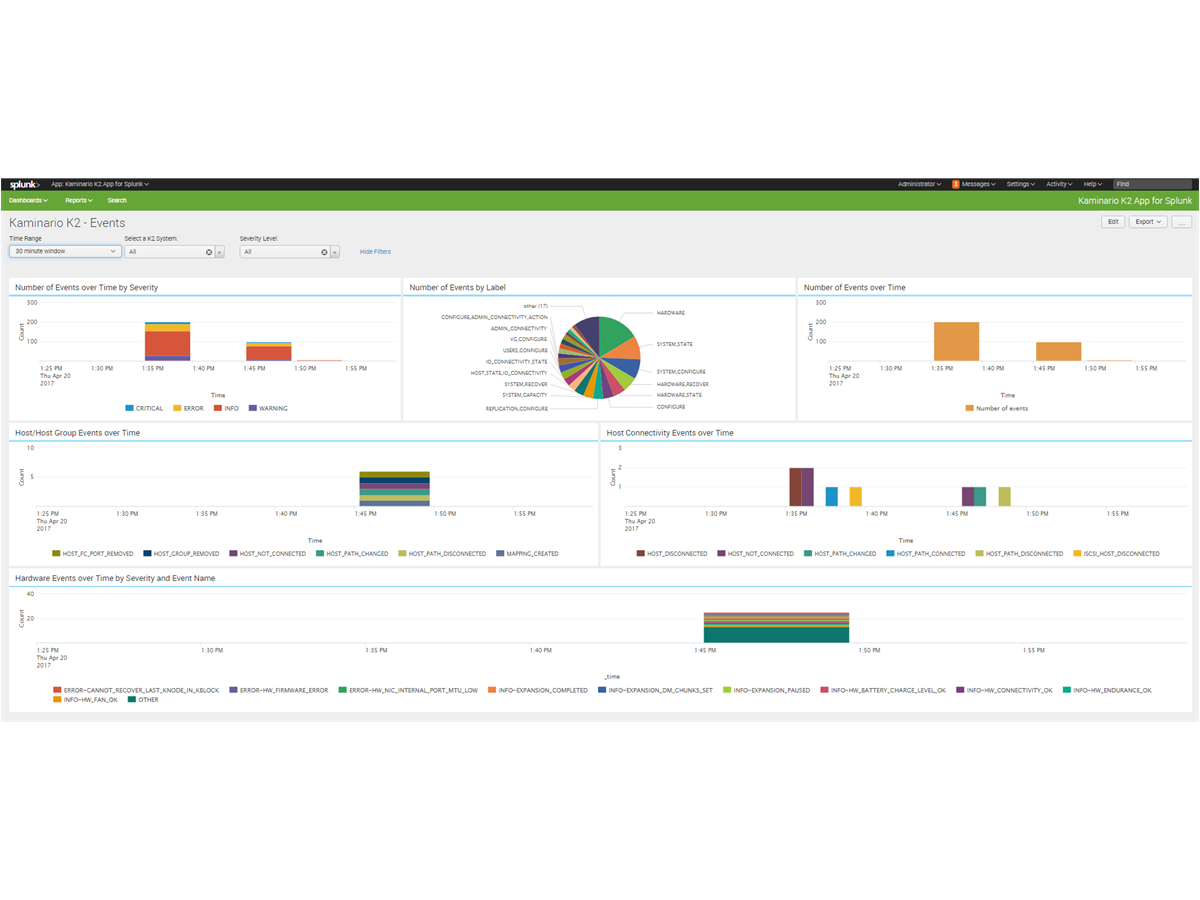
Task: Click the Find search field
Action: click(1152, 184)
